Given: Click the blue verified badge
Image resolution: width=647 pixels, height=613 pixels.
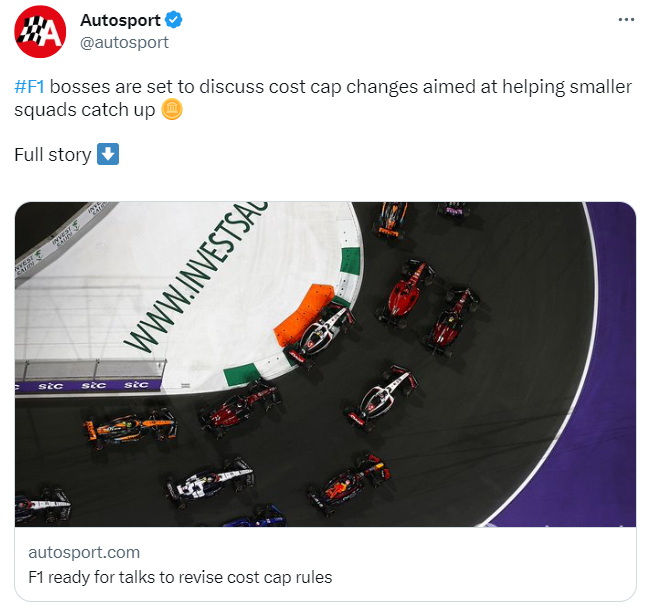Looking at the screenshot, I should tap(174, 20).
